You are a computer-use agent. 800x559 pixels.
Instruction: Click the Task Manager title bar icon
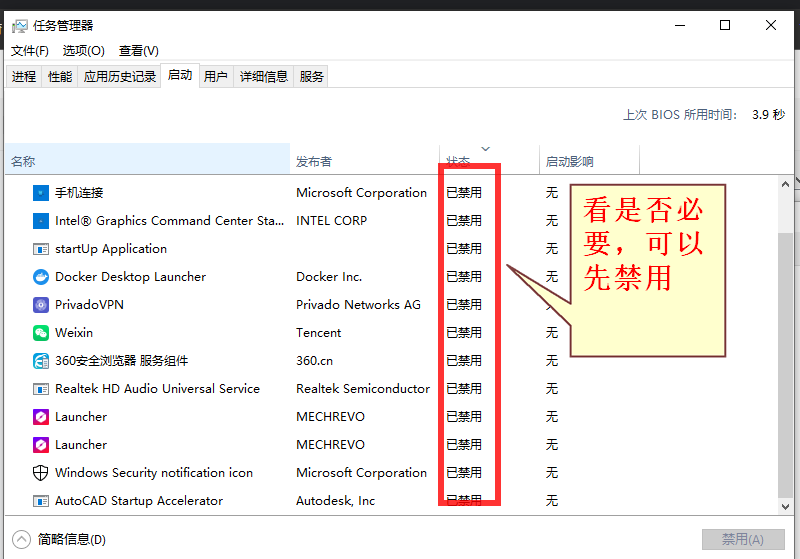tap(20, 26)
